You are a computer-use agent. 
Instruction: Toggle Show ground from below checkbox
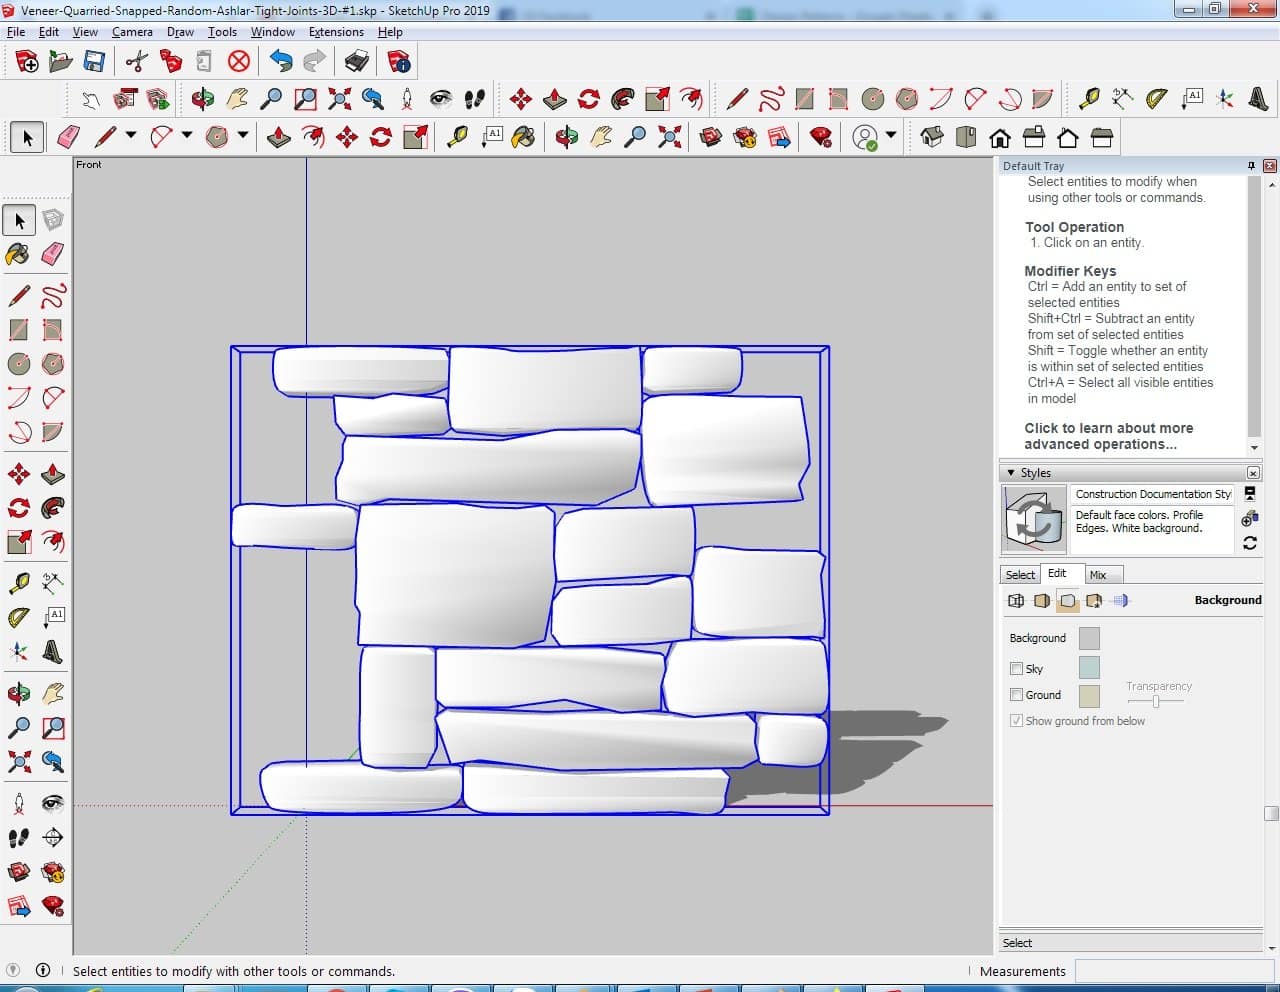pyautogui.click(x=1016, y=721)
